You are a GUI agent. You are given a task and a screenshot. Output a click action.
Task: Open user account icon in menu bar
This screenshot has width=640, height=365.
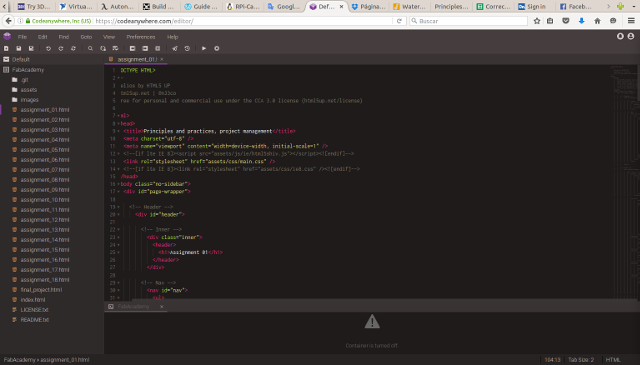[x=631, y=36]
